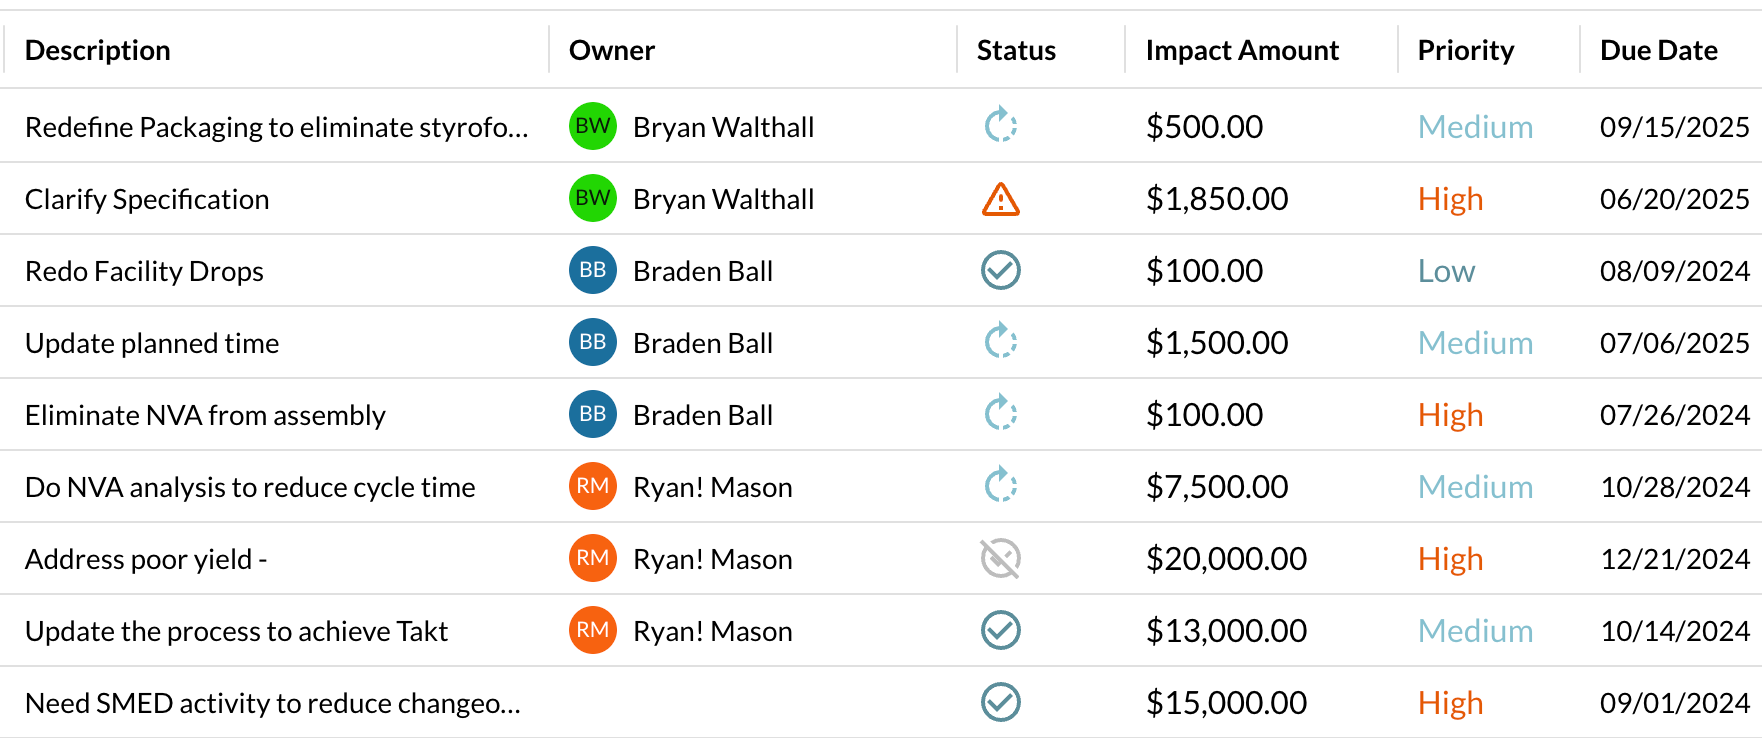Click in-progress status icon for Redefine Packaging row

(x=1000, y=126)
